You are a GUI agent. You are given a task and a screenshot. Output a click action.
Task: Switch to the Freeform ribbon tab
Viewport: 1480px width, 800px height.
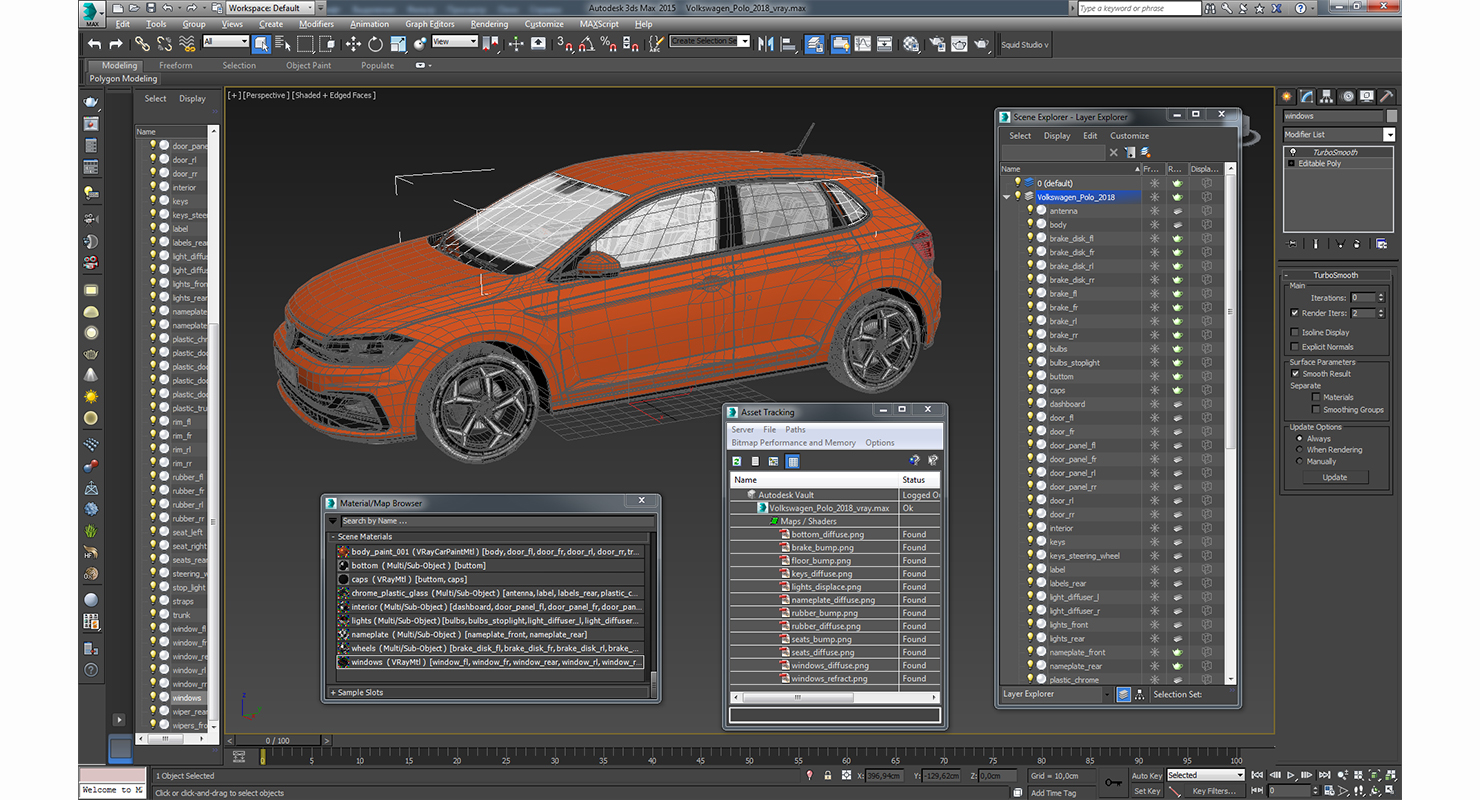pos(176,65)
